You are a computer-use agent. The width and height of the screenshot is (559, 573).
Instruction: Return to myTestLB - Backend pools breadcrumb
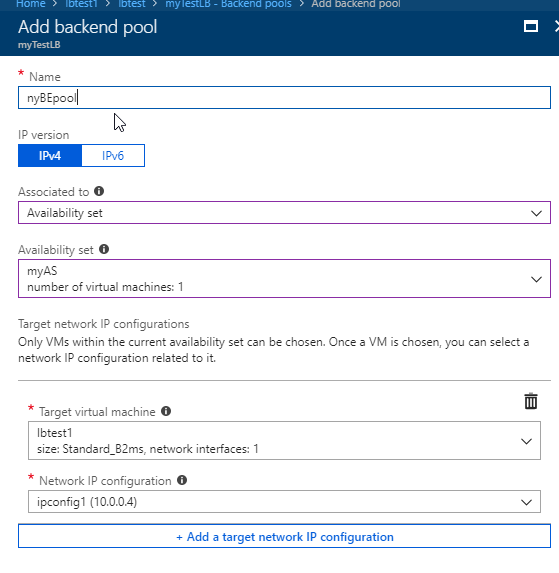coord(228,4)
